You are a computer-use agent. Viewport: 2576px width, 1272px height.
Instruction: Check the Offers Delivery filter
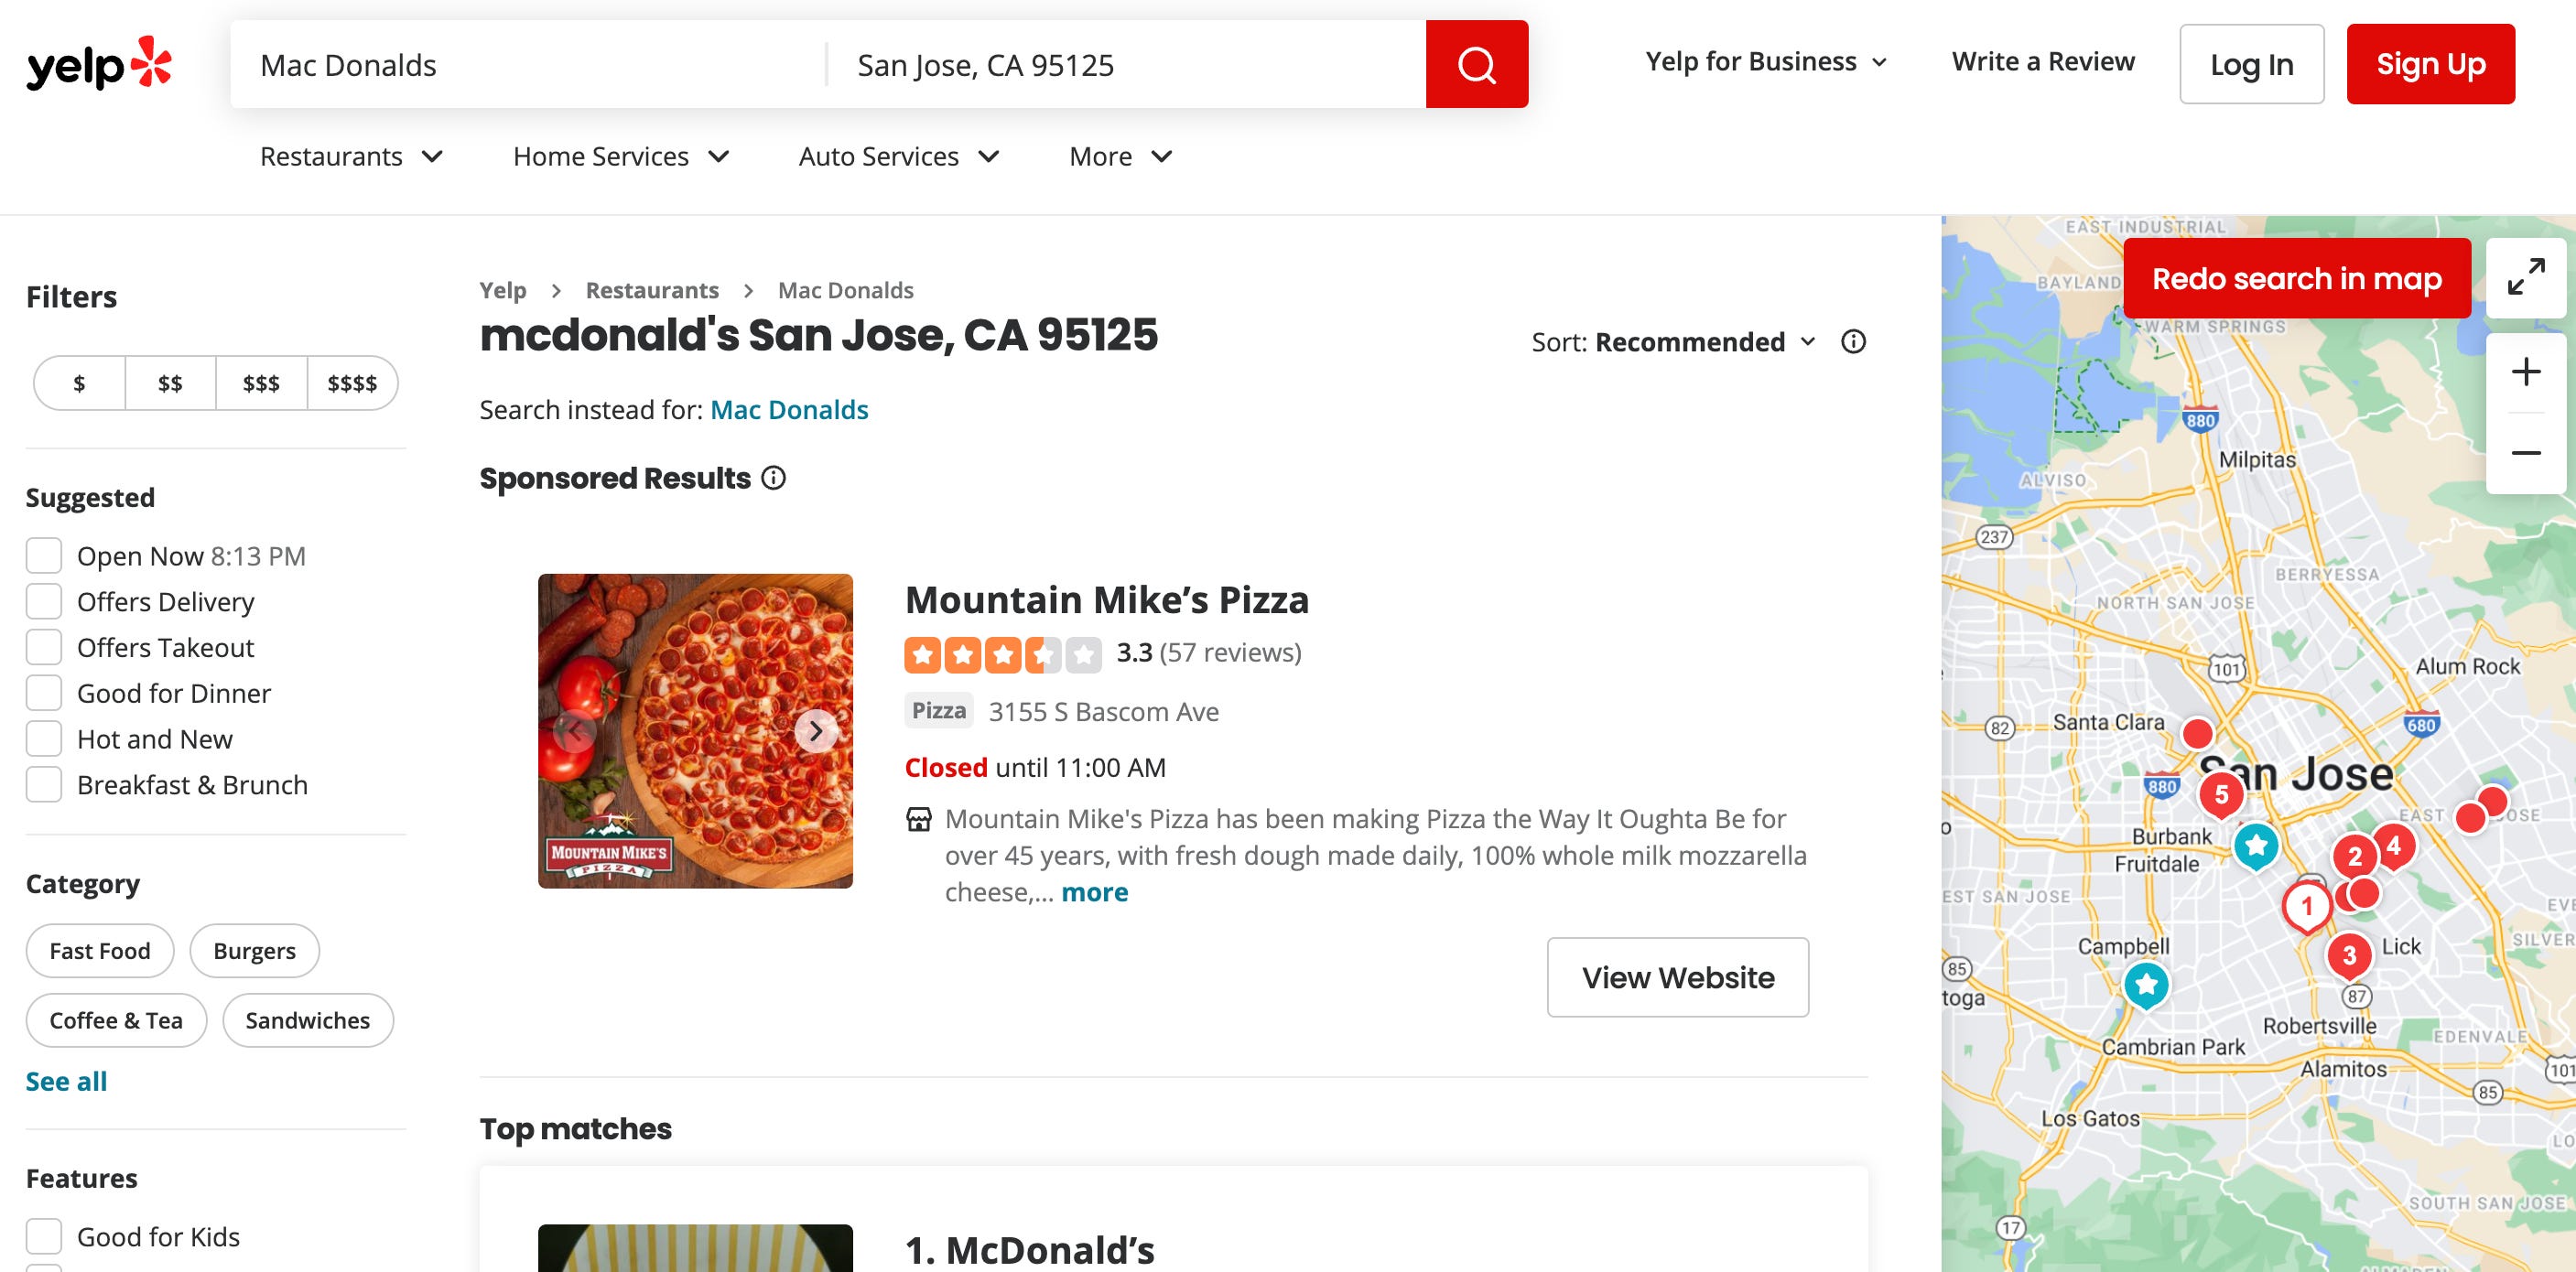tap(44, 602)
